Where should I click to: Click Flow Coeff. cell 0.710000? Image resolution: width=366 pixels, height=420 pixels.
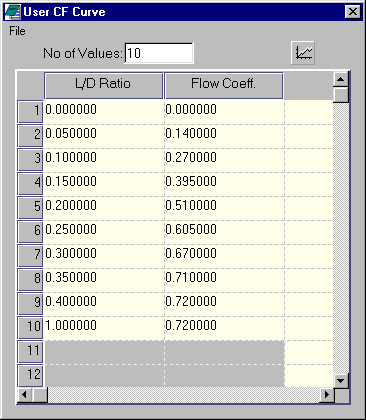pos(224,280)
